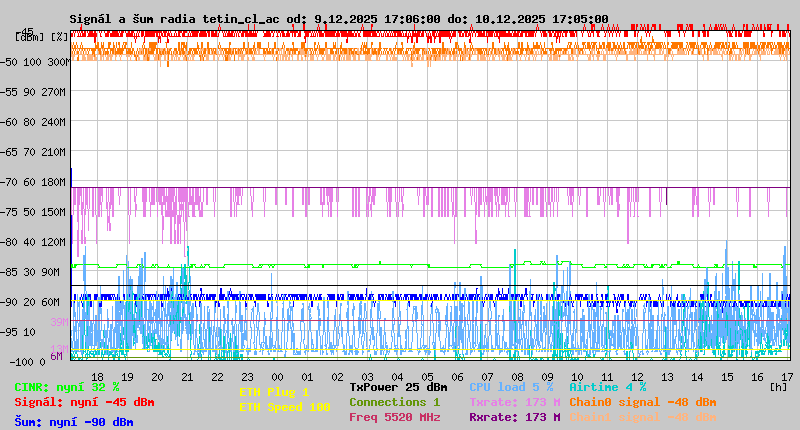The width and height of the screenshot is (800, 430).
Task: Click the '-60 80 240M' y-axis label
Action: click(33, 122)
